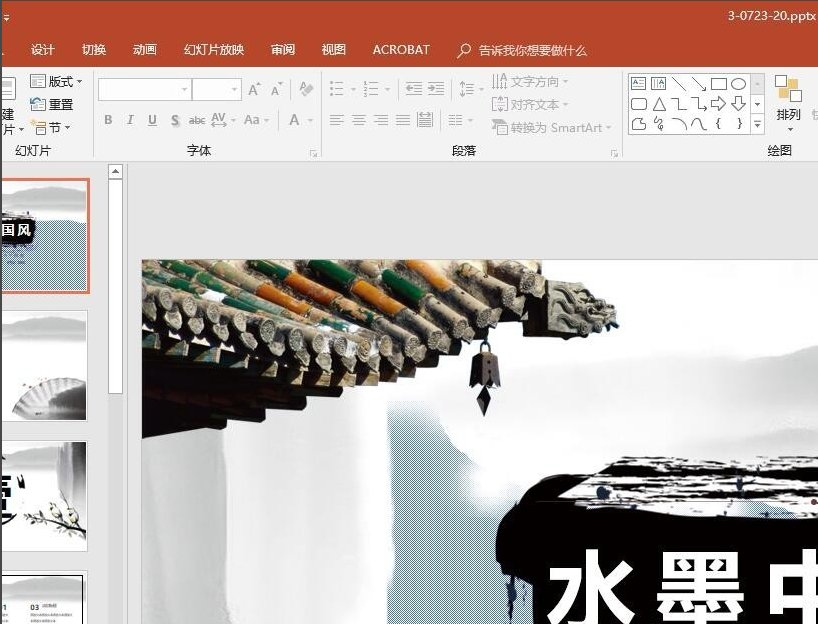The width and height of the screenshot is (818, 624).
Task: Open the Animations (动画) tab
Action: click(144, 50)
